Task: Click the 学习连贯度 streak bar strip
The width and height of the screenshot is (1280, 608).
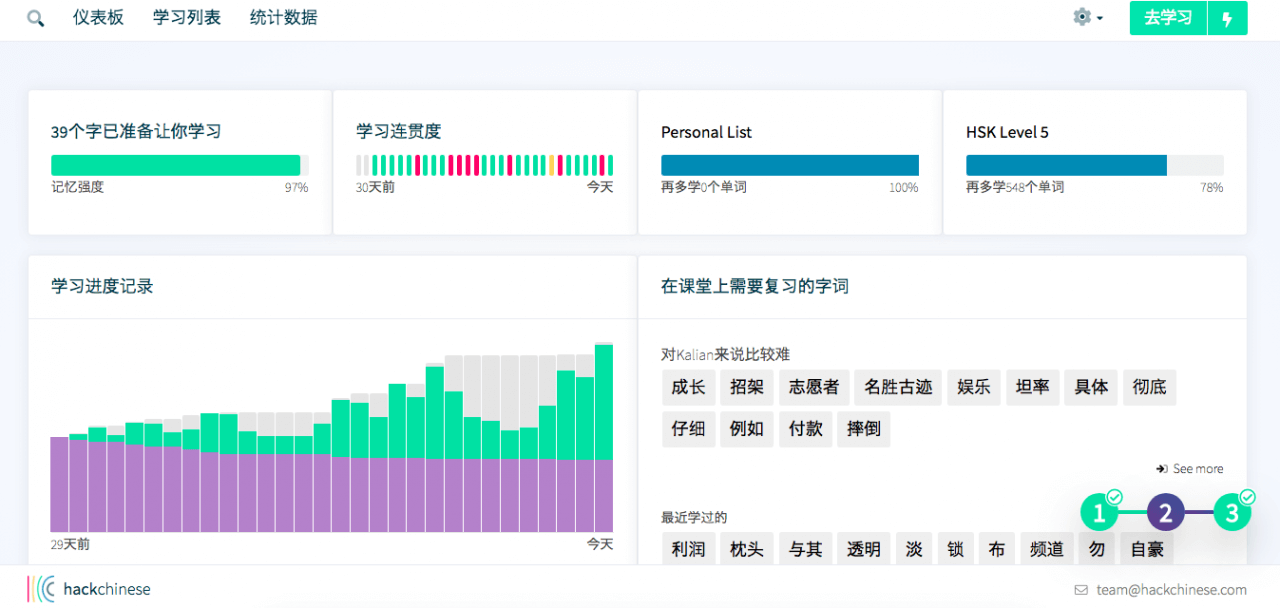Action: click(485, 165)
